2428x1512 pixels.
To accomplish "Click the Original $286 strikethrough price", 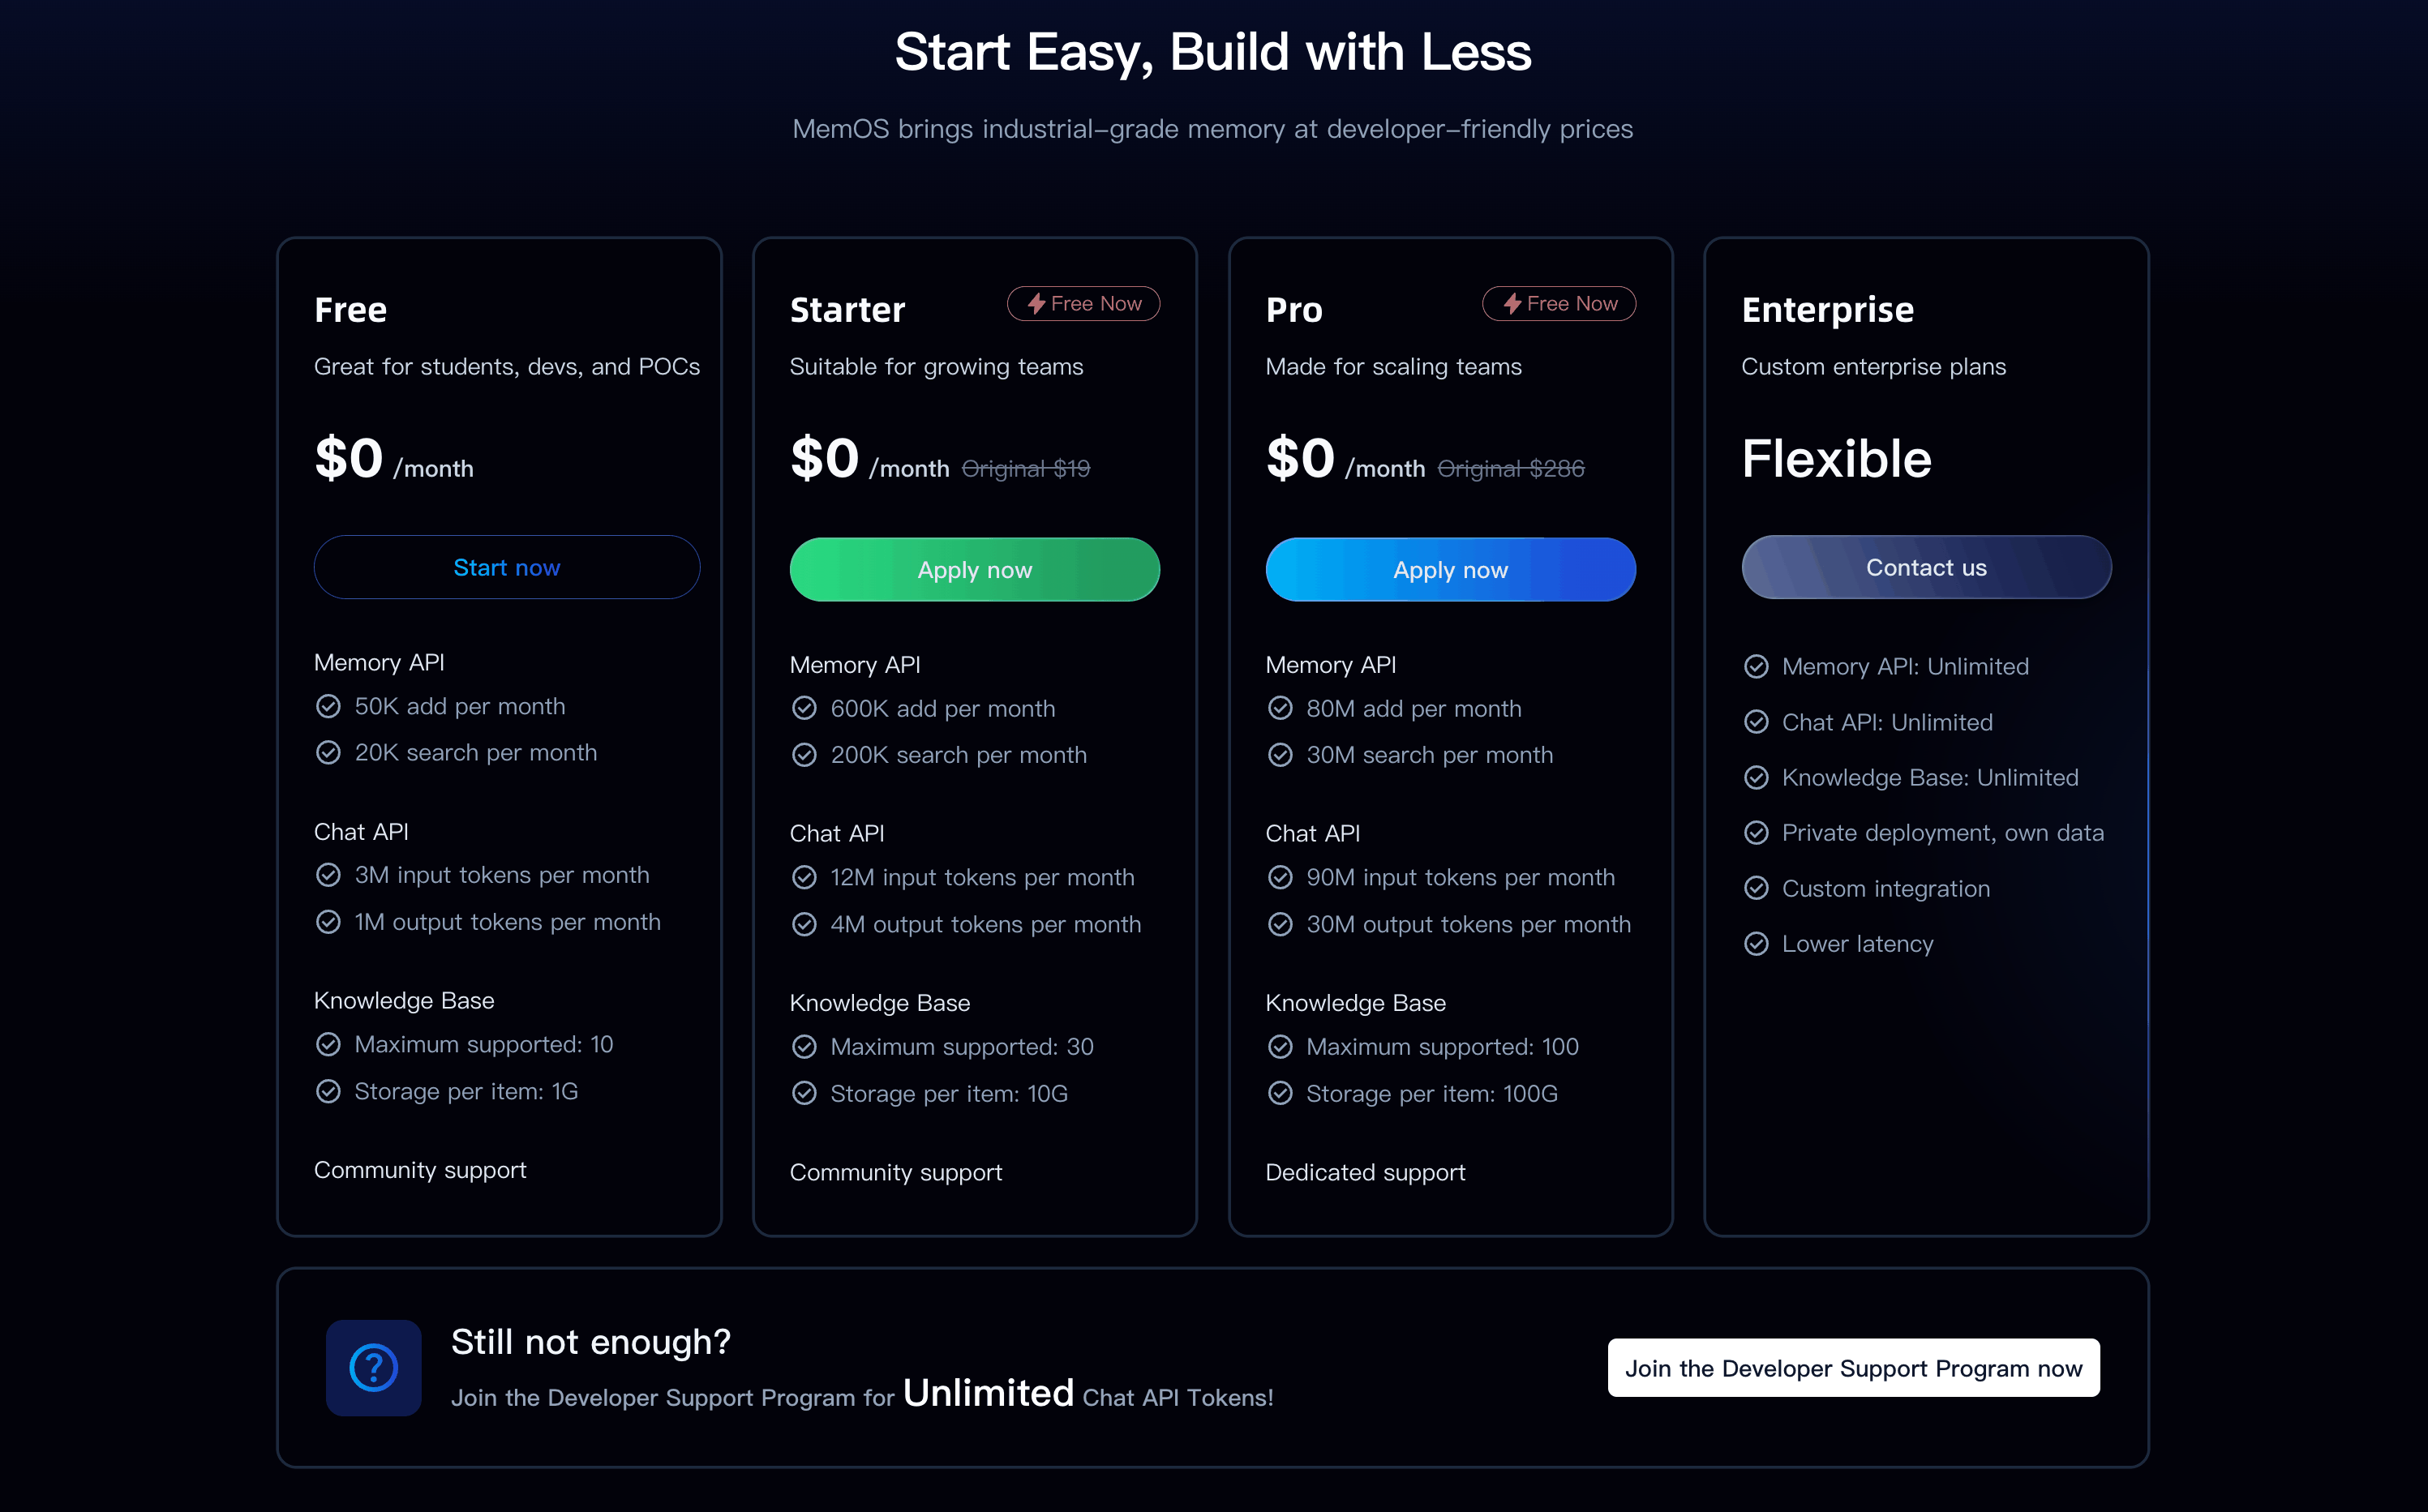I will pos(1510,468).
